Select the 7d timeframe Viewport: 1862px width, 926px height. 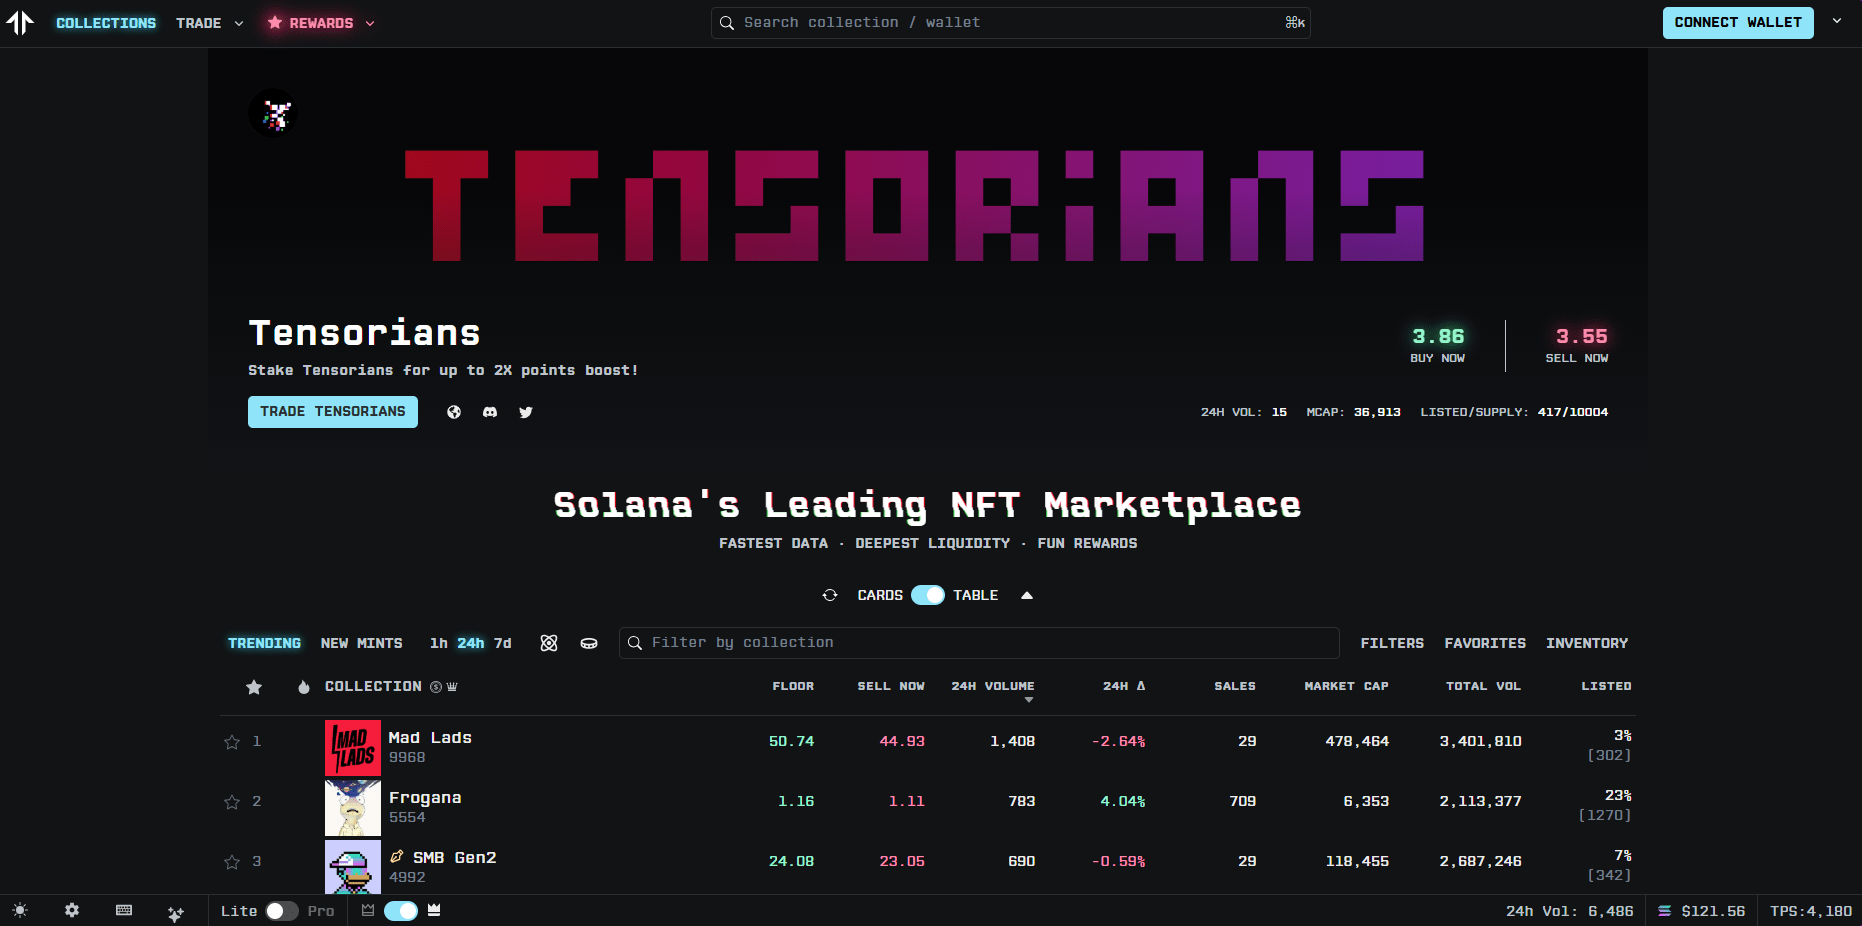(503, 643)
